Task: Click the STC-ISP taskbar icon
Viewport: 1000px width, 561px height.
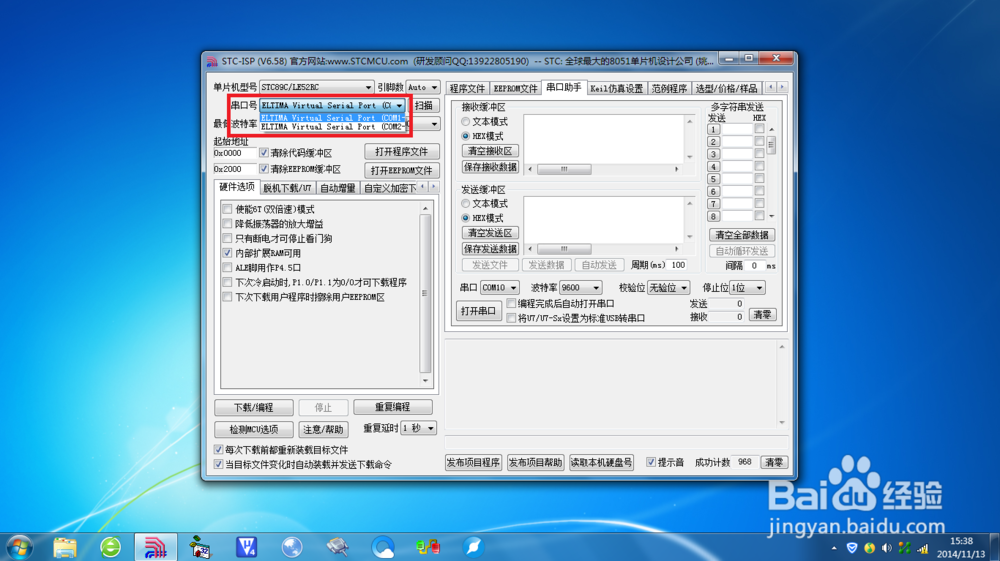Action: (x=155, y=547)
